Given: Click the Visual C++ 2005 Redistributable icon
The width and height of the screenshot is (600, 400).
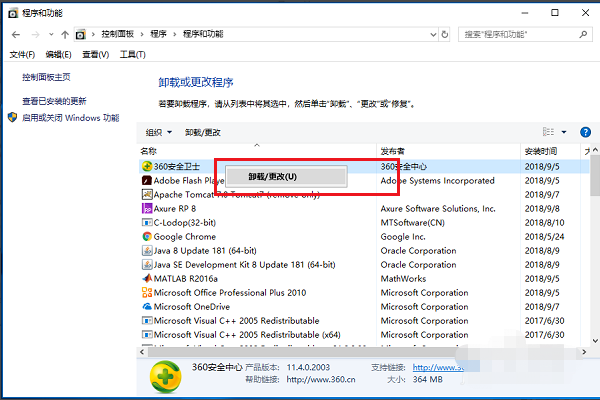Looking at the screenshot, I should pos(147,320).
